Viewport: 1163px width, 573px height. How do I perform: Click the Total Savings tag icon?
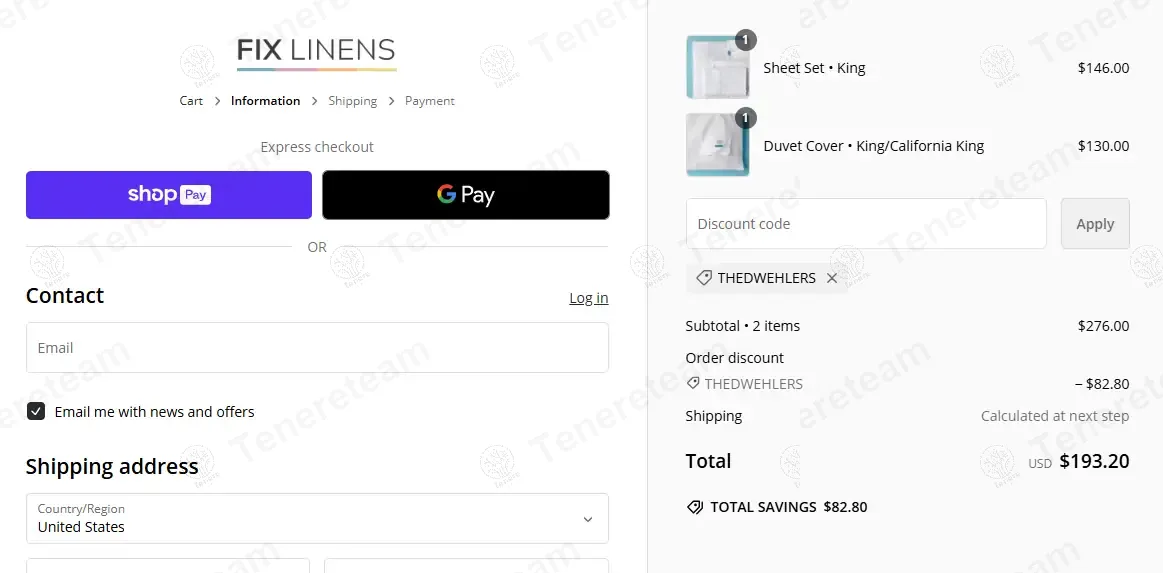coord(695,507)
